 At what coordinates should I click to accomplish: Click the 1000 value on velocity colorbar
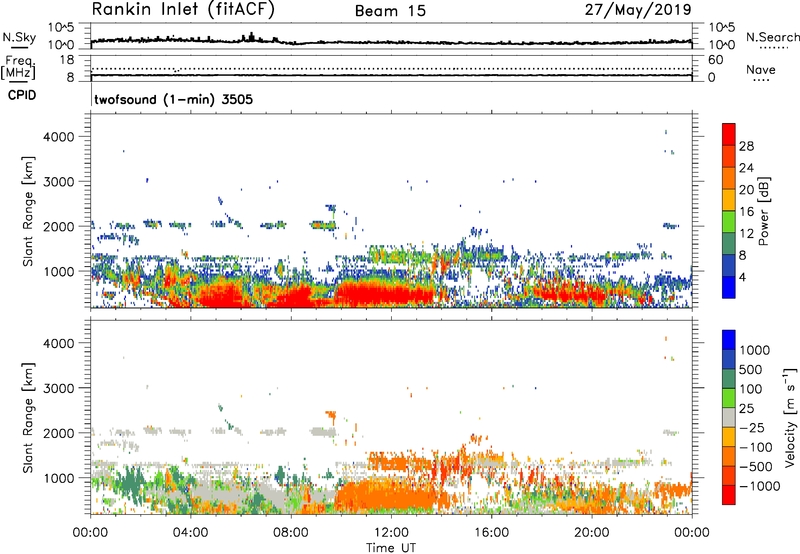755,350
